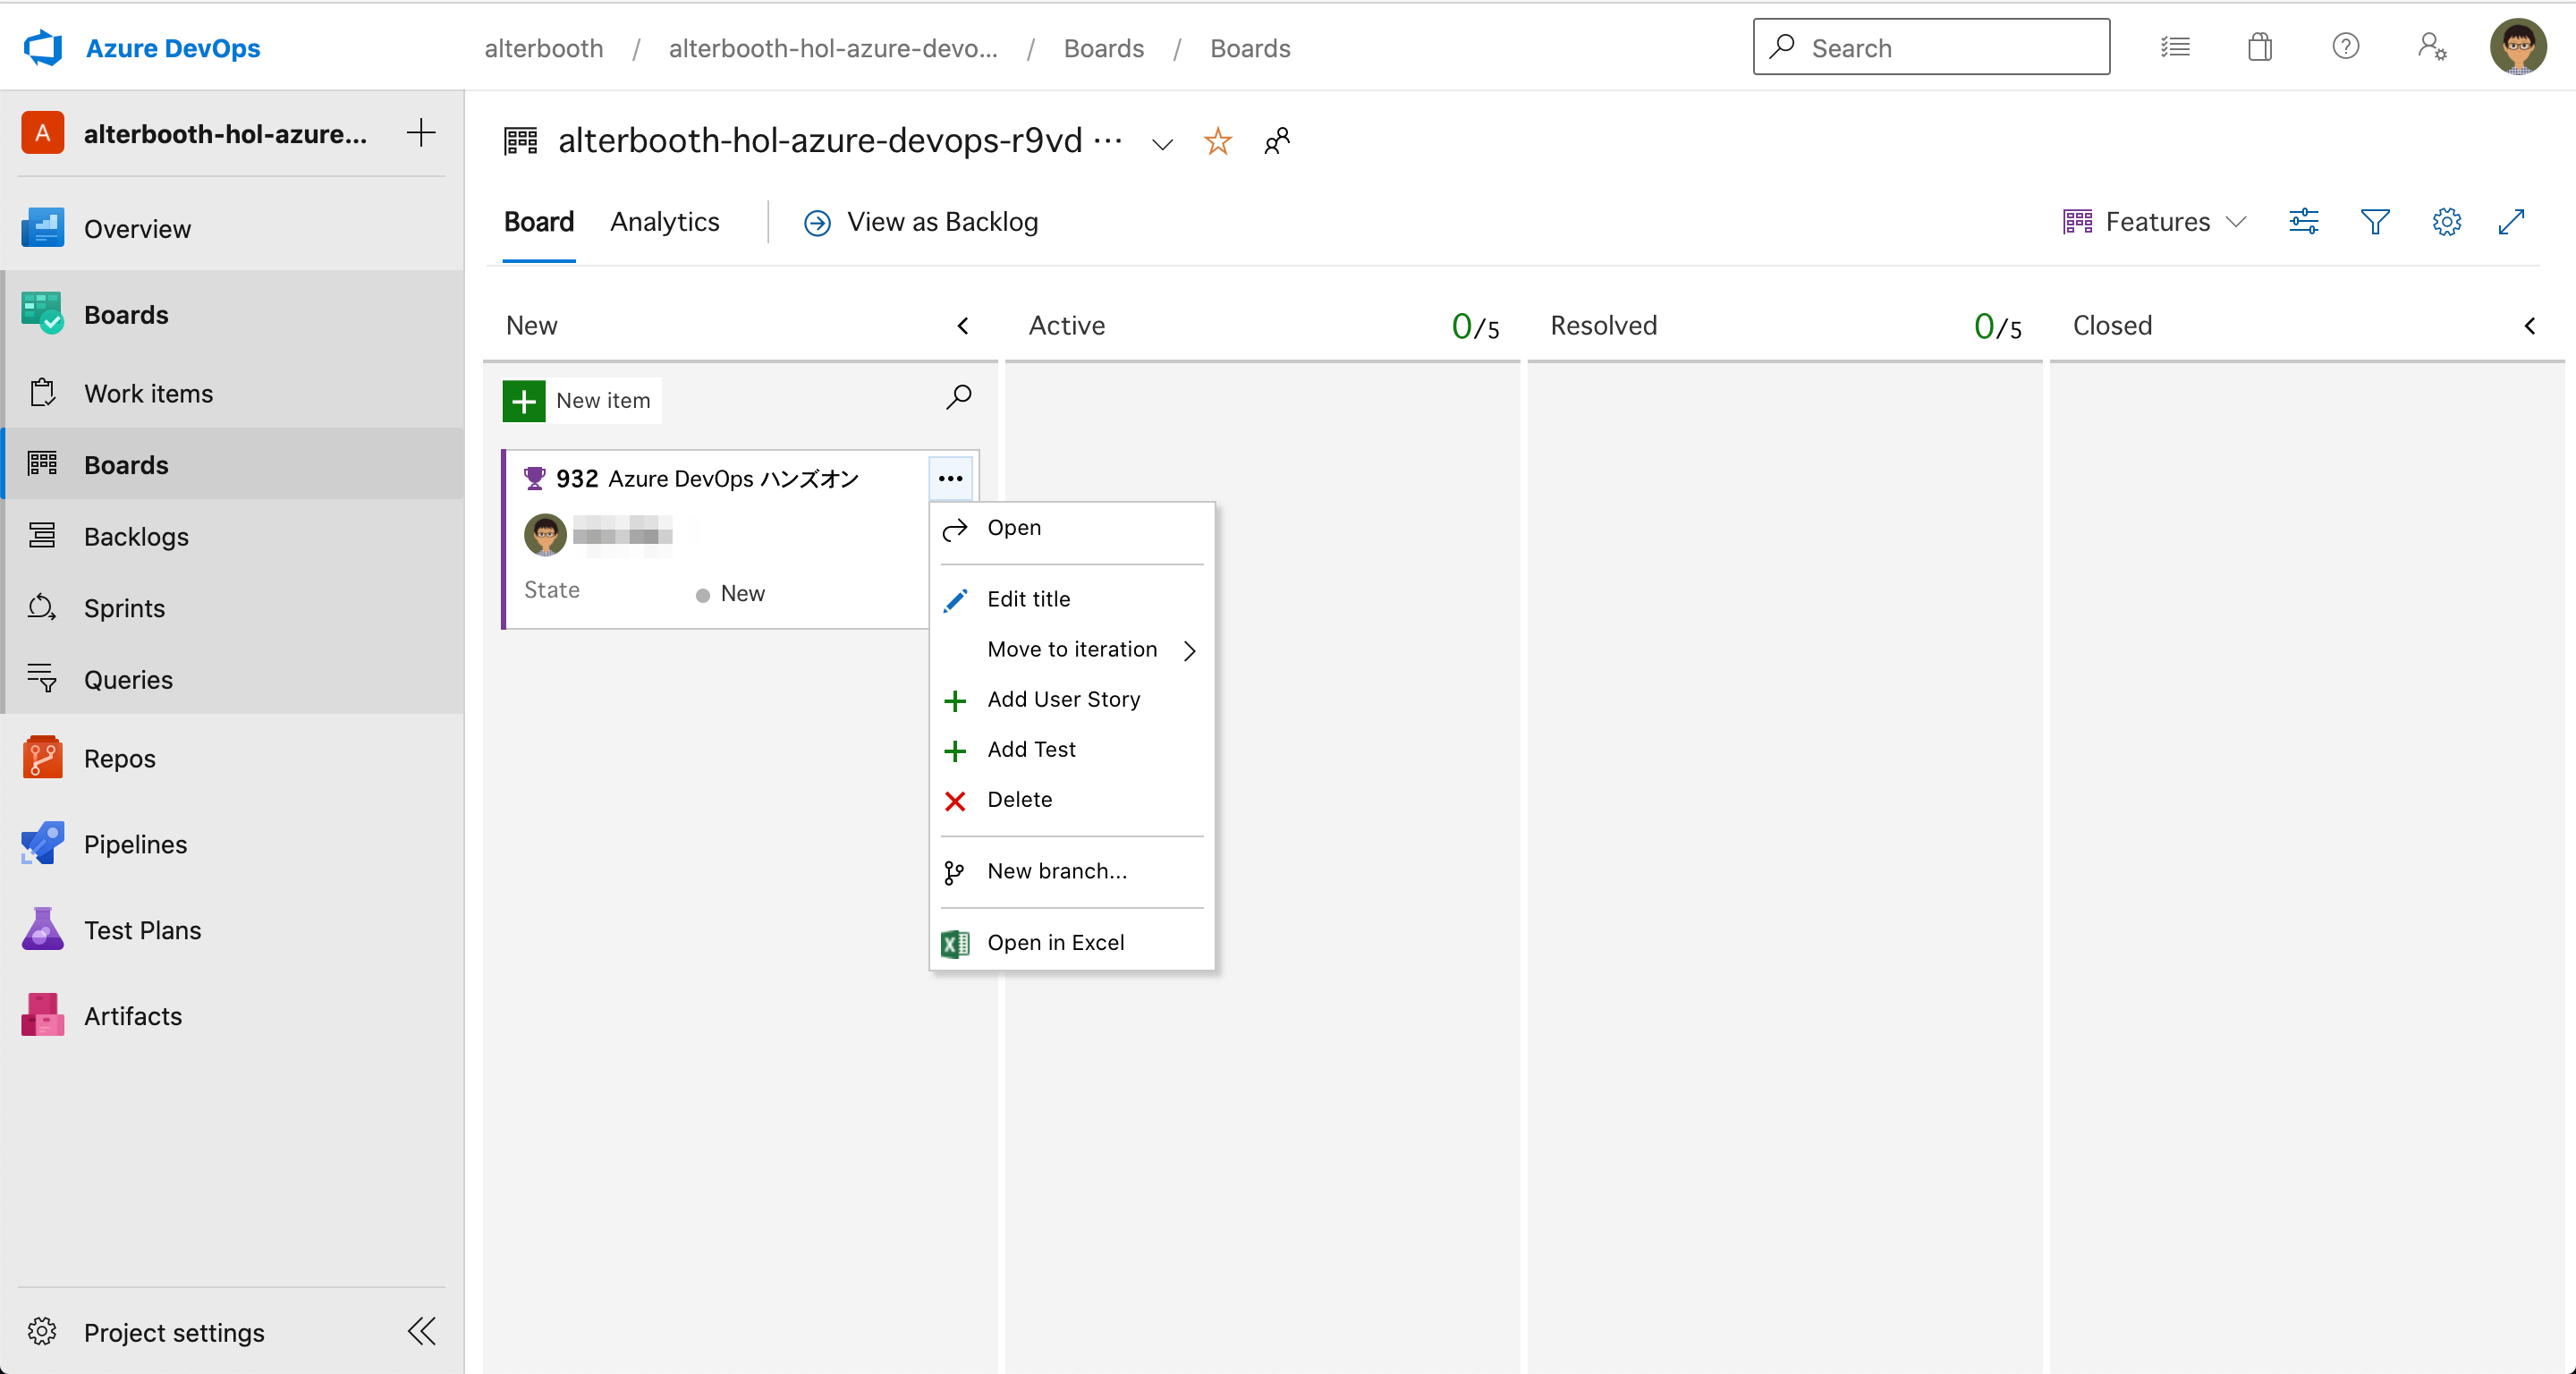Screen dimensions: 2576x1374
Task: Expand the team selector chevron dropdown
Action: [1162, 144]
